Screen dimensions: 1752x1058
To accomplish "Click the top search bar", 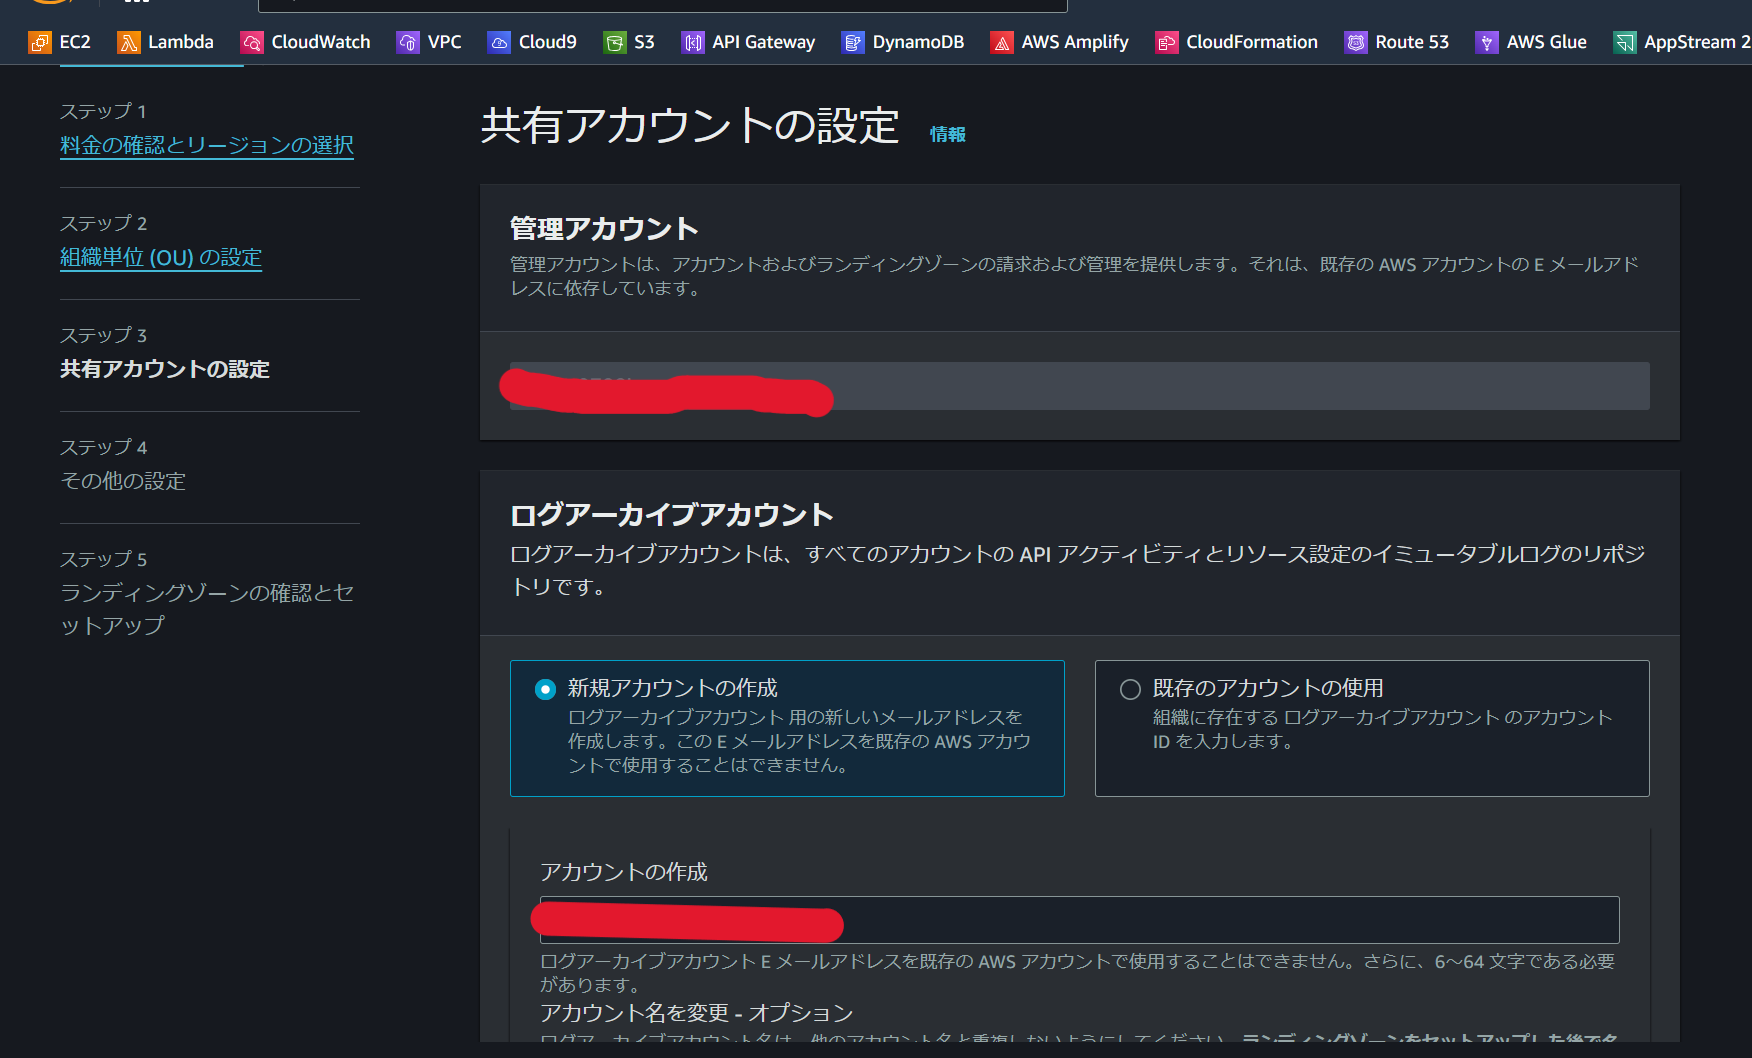I will click(660, 5).
